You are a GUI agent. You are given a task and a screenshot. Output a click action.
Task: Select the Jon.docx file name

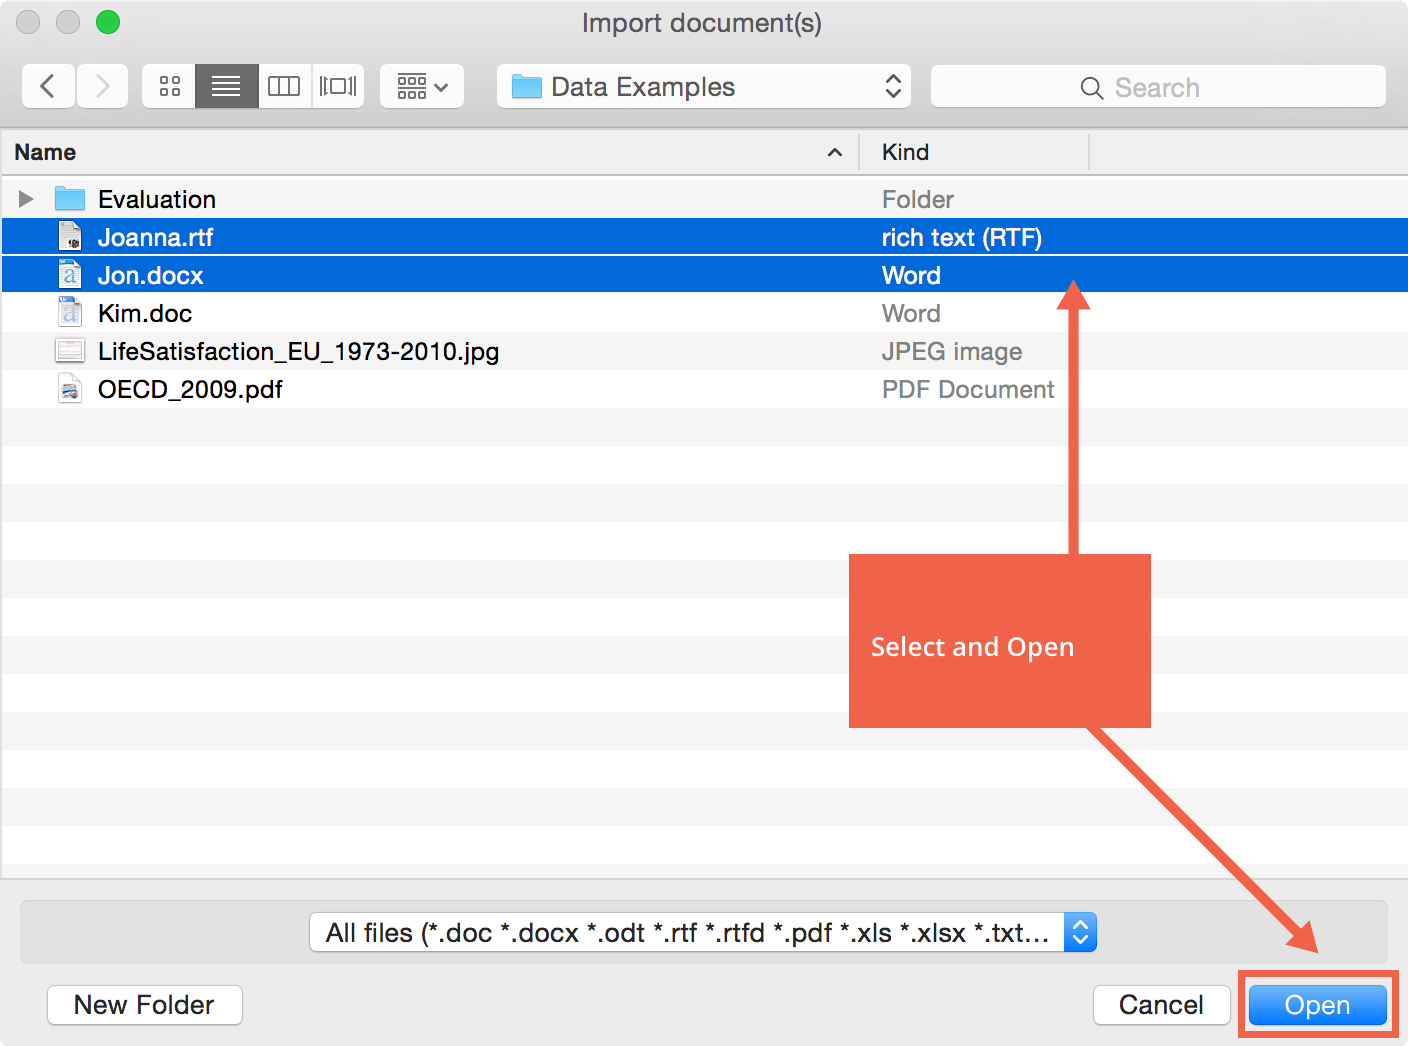click(150, 275)
